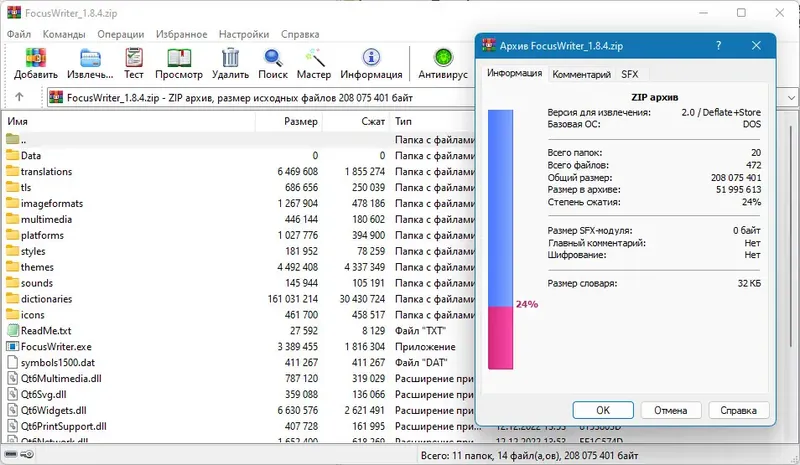Select the tls folder row
Image resolution: width=800 pixels, height=465 pixels.
tap(239, 187)
